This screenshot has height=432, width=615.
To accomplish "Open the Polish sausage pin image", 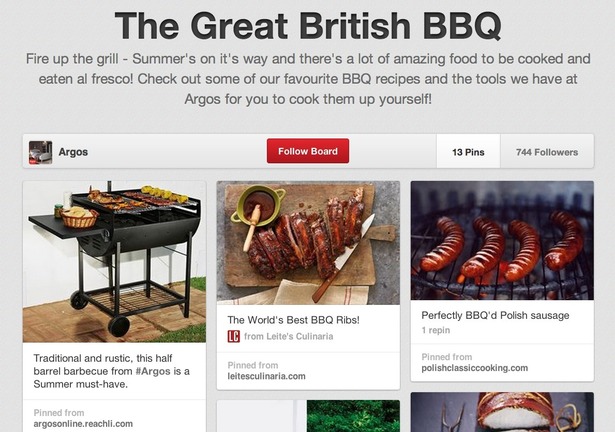I will click(x=502, y=241).
